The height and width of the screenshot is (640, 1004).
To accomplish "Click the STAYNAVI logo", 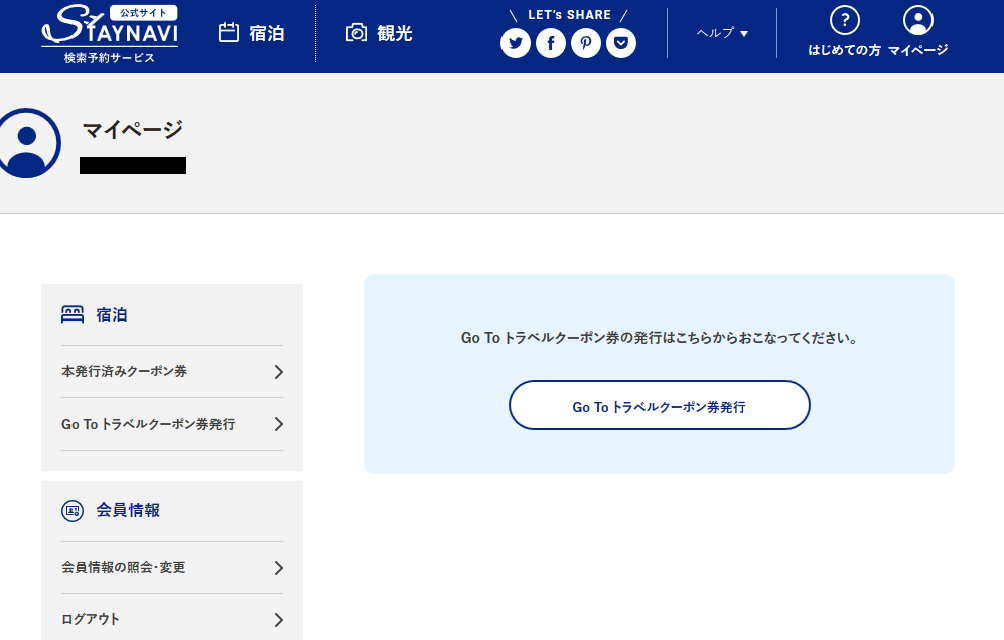I will pos(109,35).
